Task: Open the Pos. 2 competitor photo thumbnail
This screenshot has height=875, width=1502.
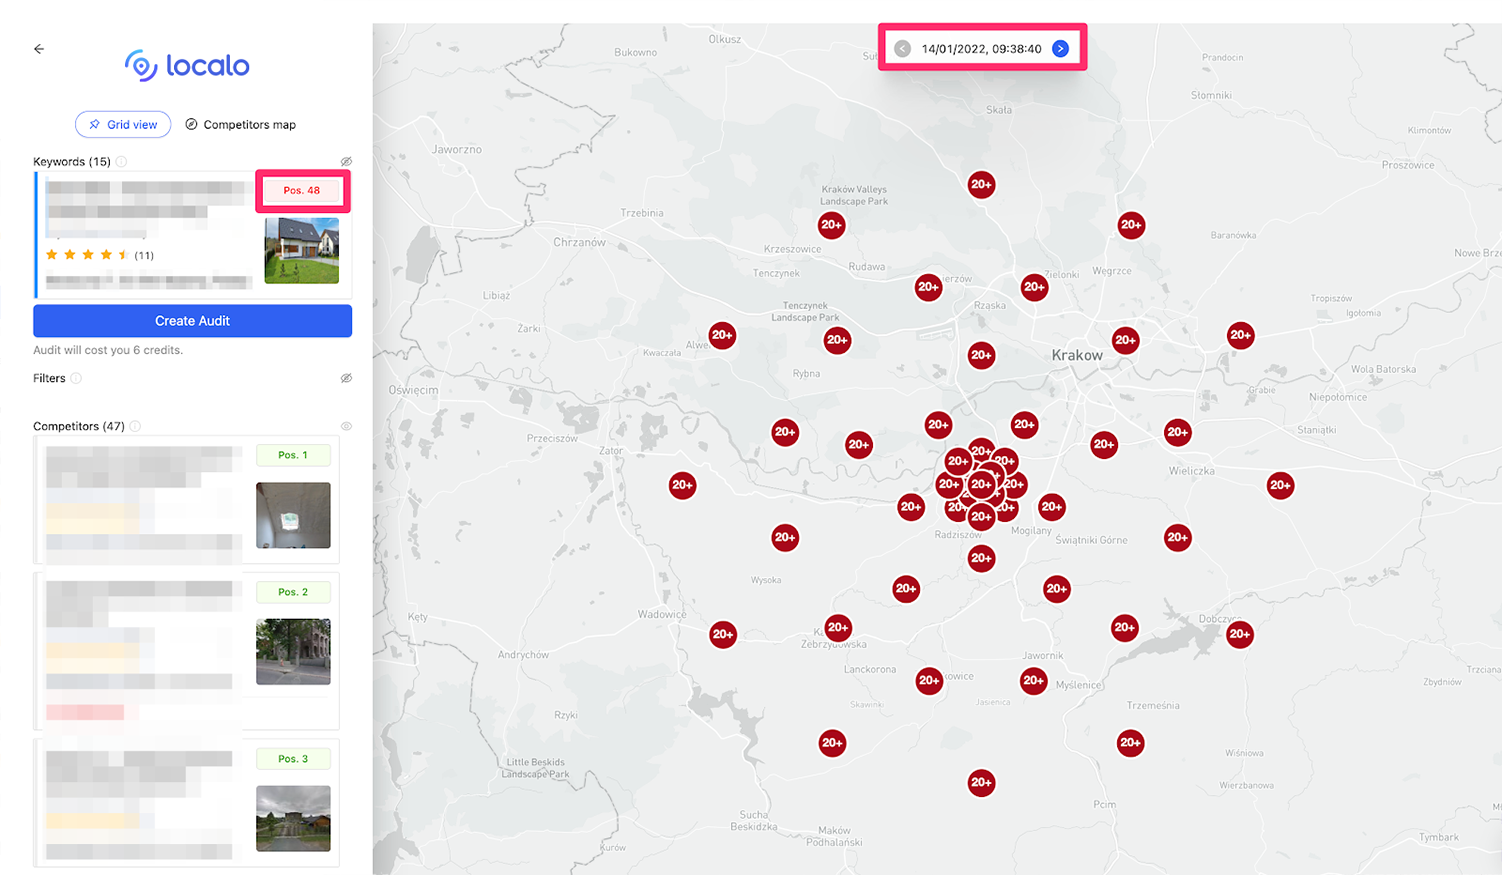Action: (x=293, y=651)
